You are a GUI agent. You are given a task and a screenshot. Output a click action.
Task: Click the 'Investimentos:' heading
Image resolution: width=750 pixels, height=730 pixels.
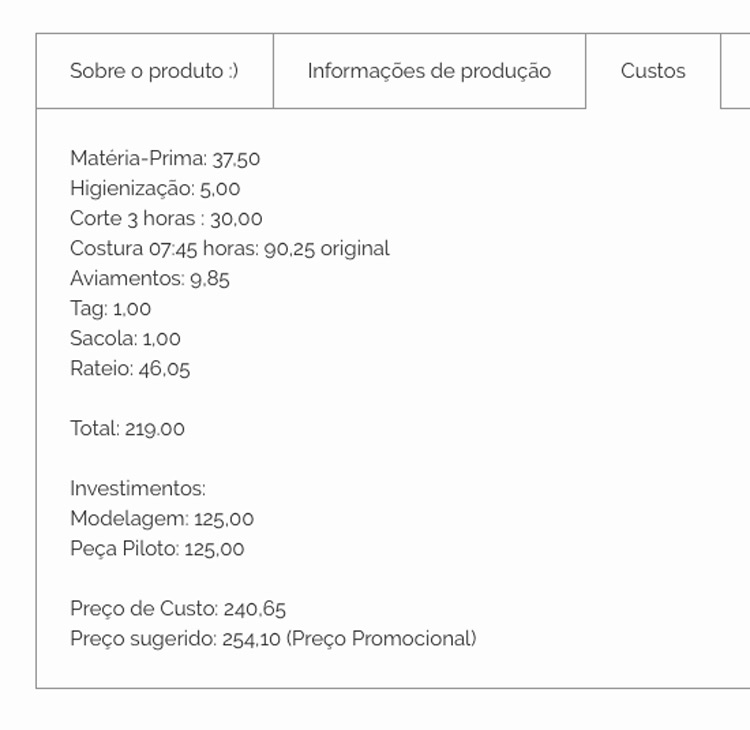[137, 488]
